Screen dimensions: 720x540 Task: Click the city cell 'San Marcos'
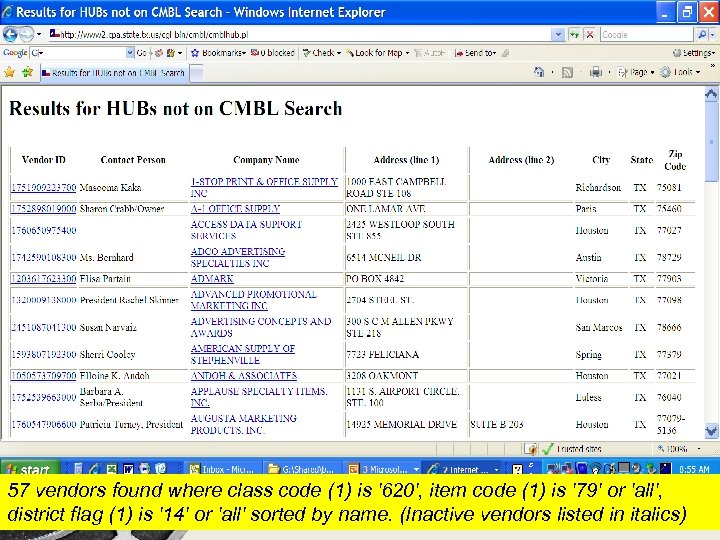[x=599, y=327]
